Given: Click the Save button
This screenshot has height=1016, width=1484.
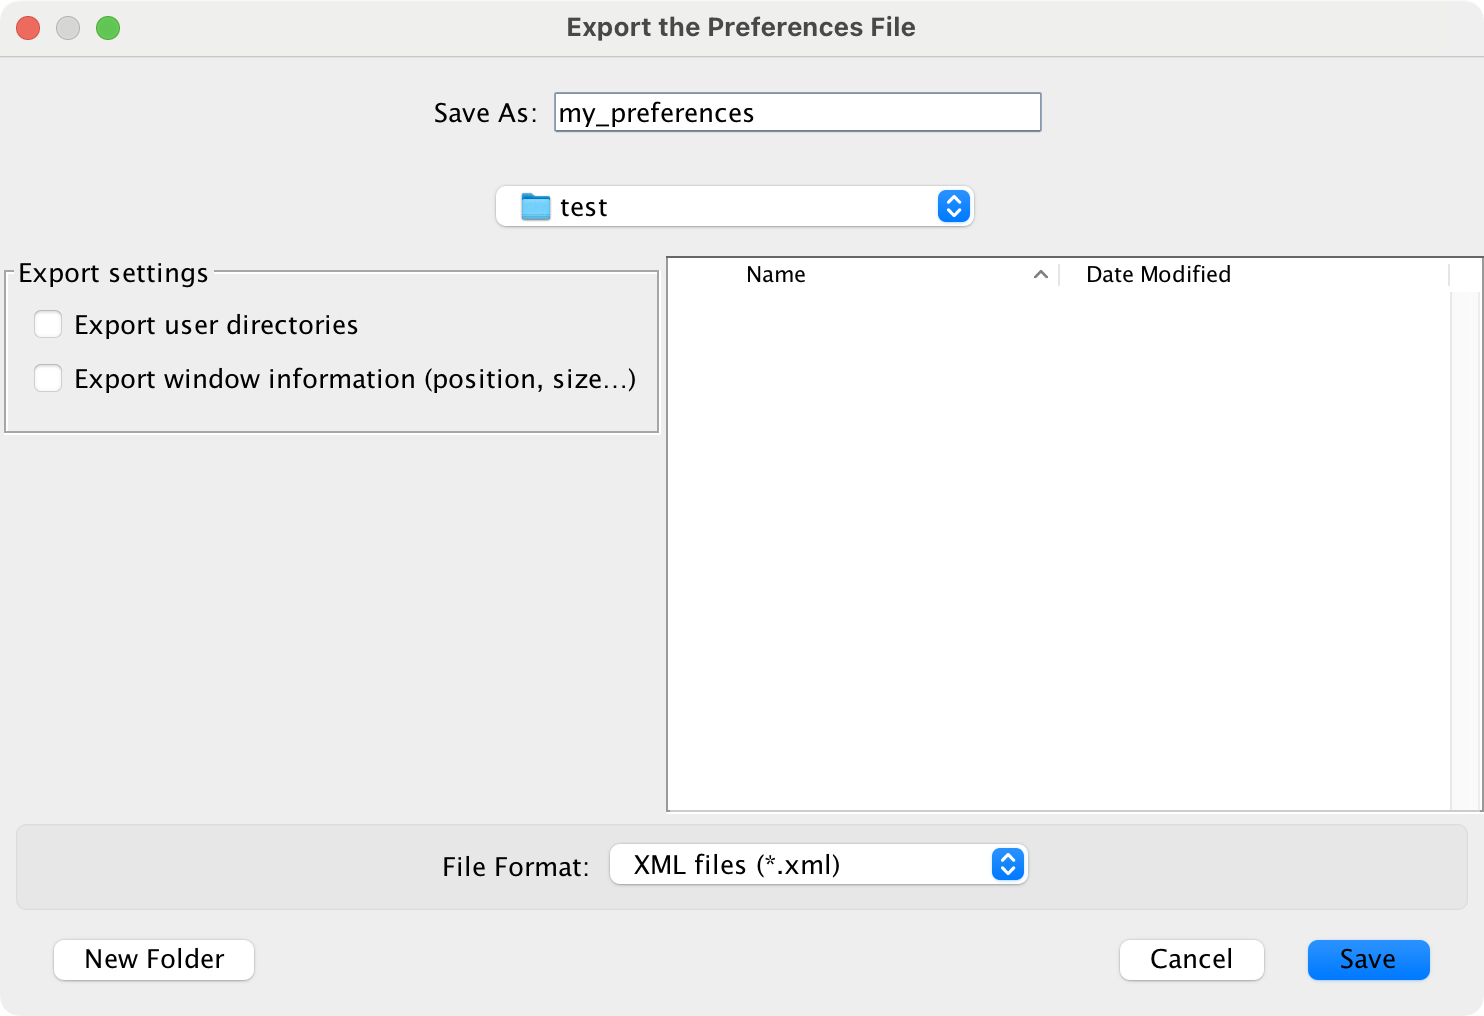Looking at the screenshot, I should (1368, 959).
